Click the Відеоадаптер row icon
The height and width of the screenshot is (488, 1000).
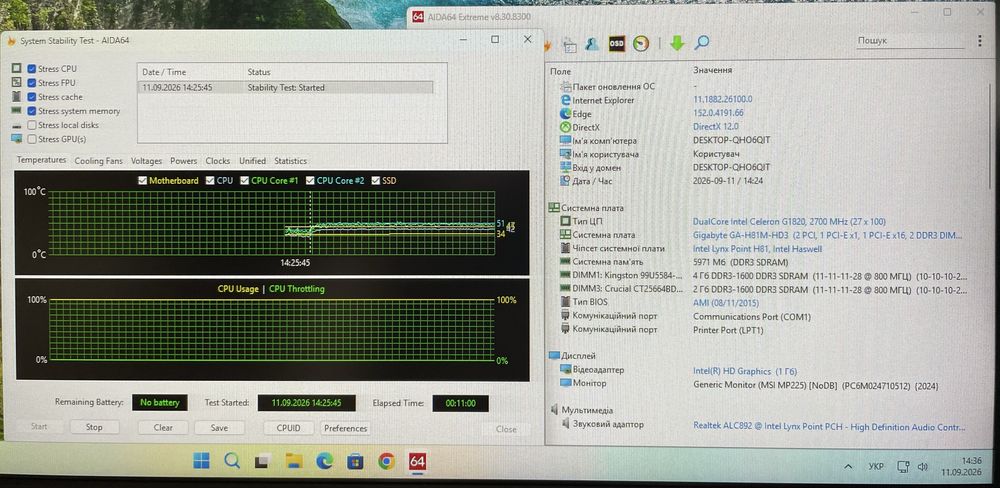(565, 370)
